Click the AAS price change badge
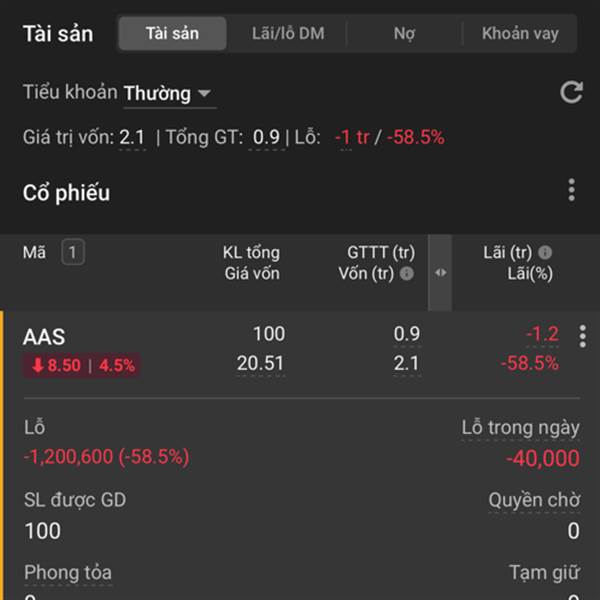 point(84,366)
